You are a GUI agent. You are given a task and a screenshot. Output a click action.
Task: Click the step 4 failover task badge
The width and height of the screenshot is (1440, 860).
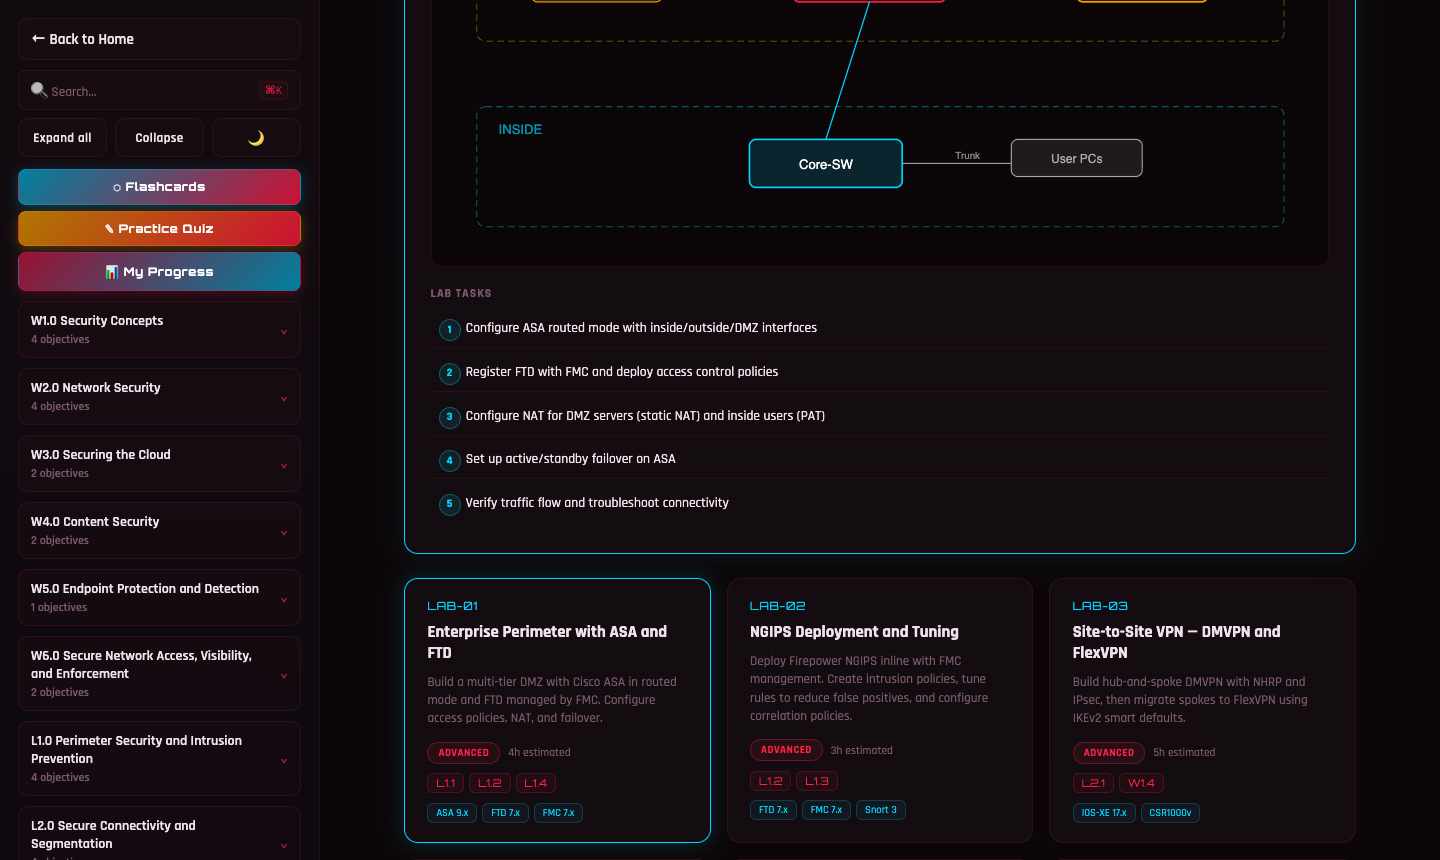(449, 460)
